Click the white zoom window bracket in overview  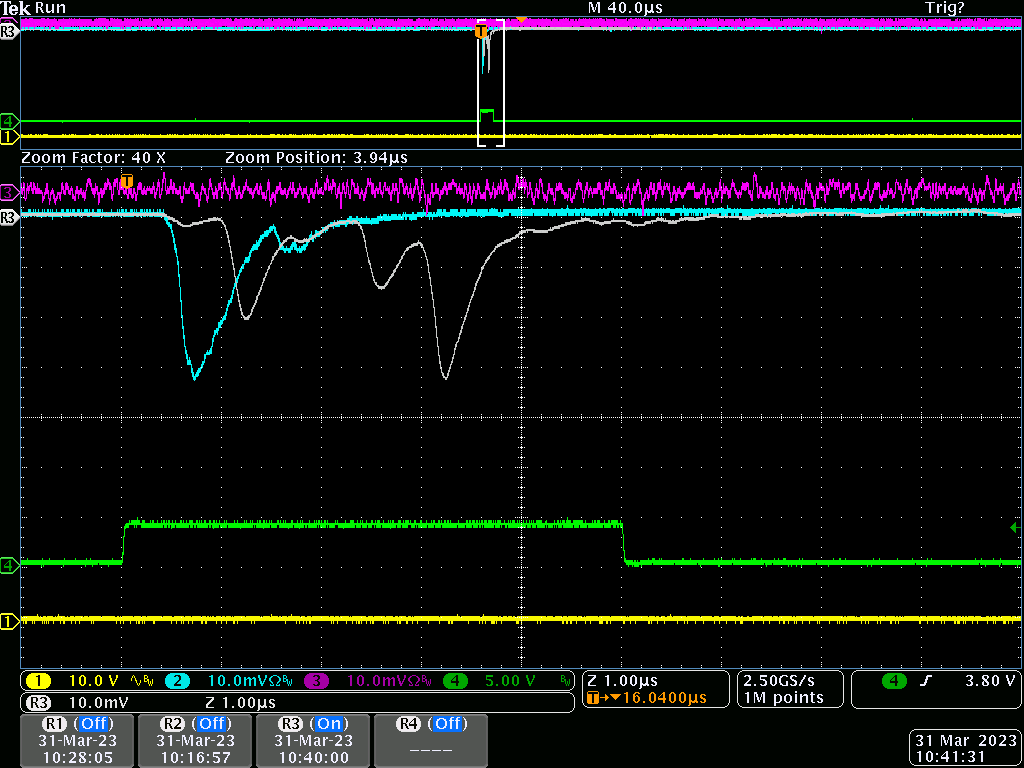click(x=491, y=84)
